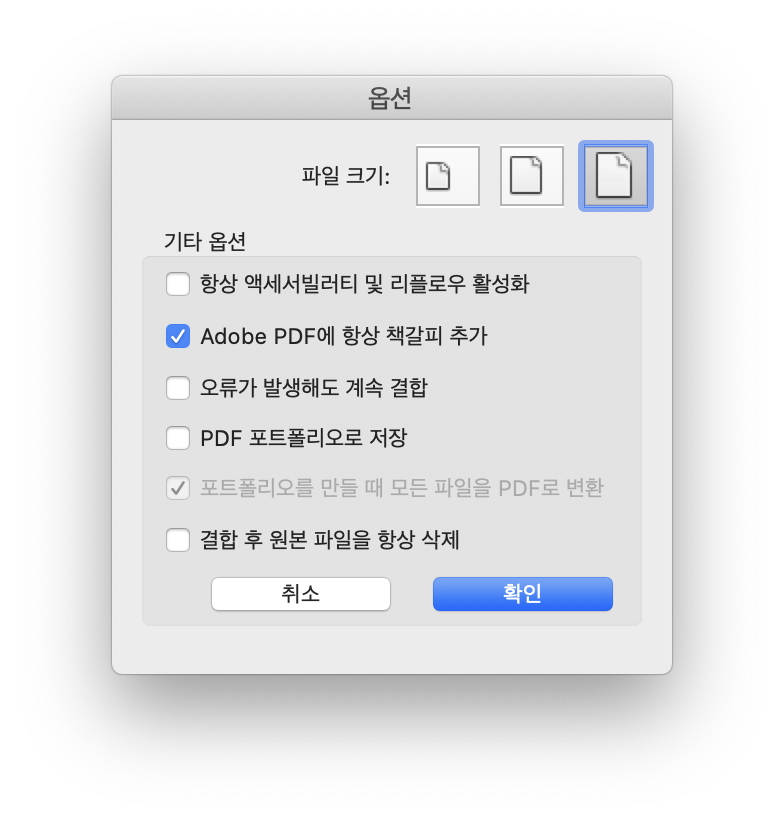
Task: Enable 항상 액세서빌러티 및 리플로우 활성화 checkbox
Action: [x=178, y=284]
